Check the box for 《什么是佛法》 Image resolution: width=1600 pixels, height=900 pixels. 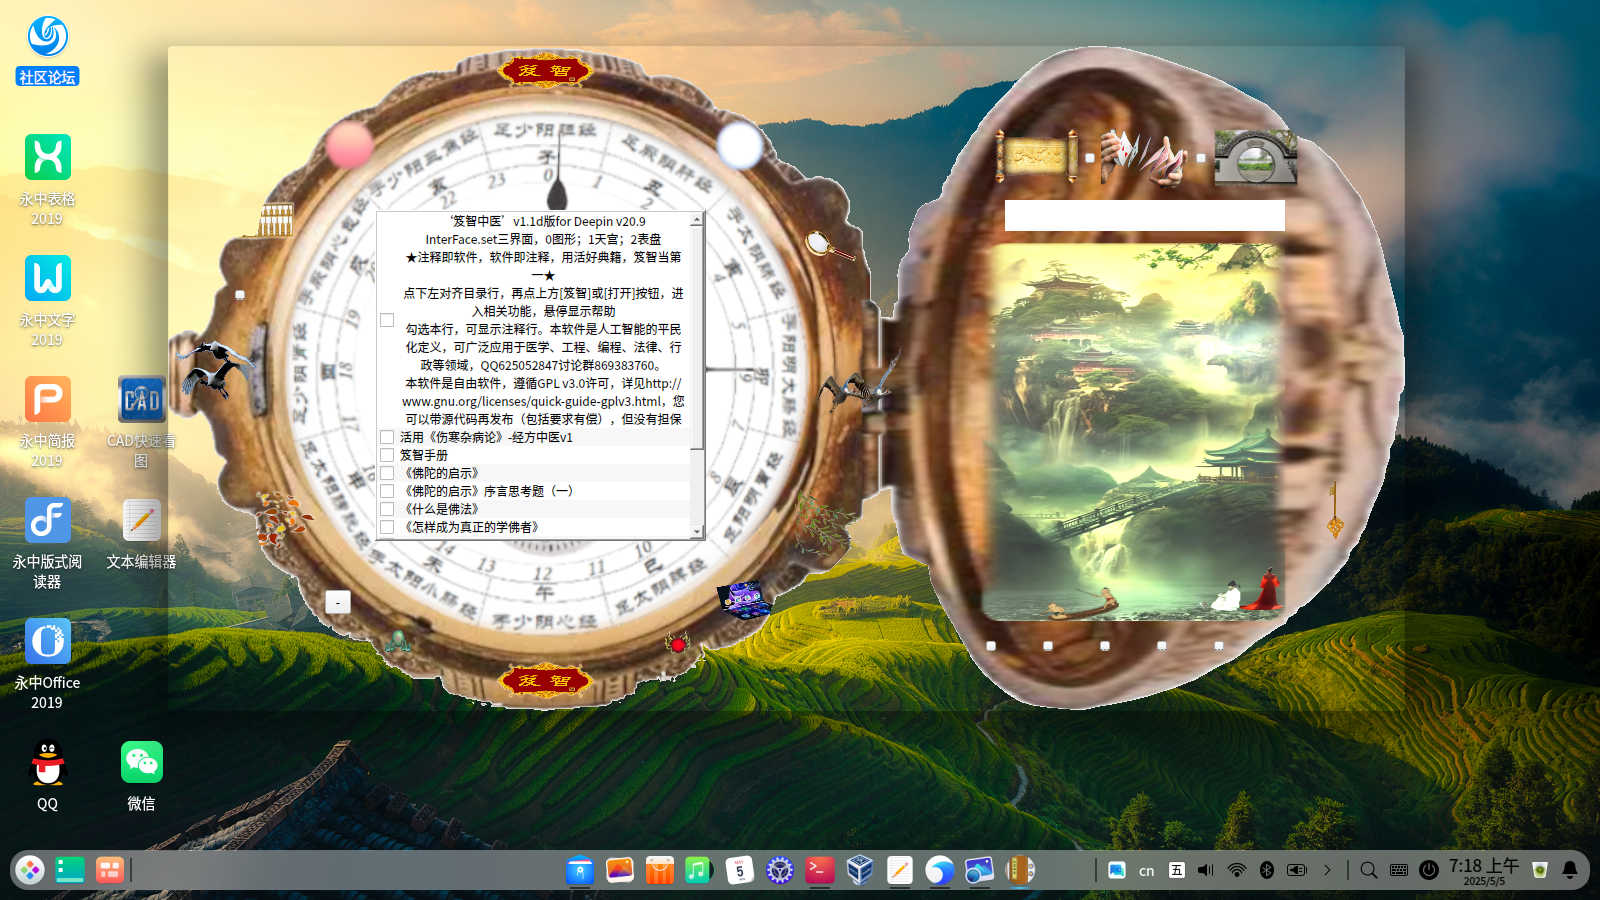pos(387,509)
